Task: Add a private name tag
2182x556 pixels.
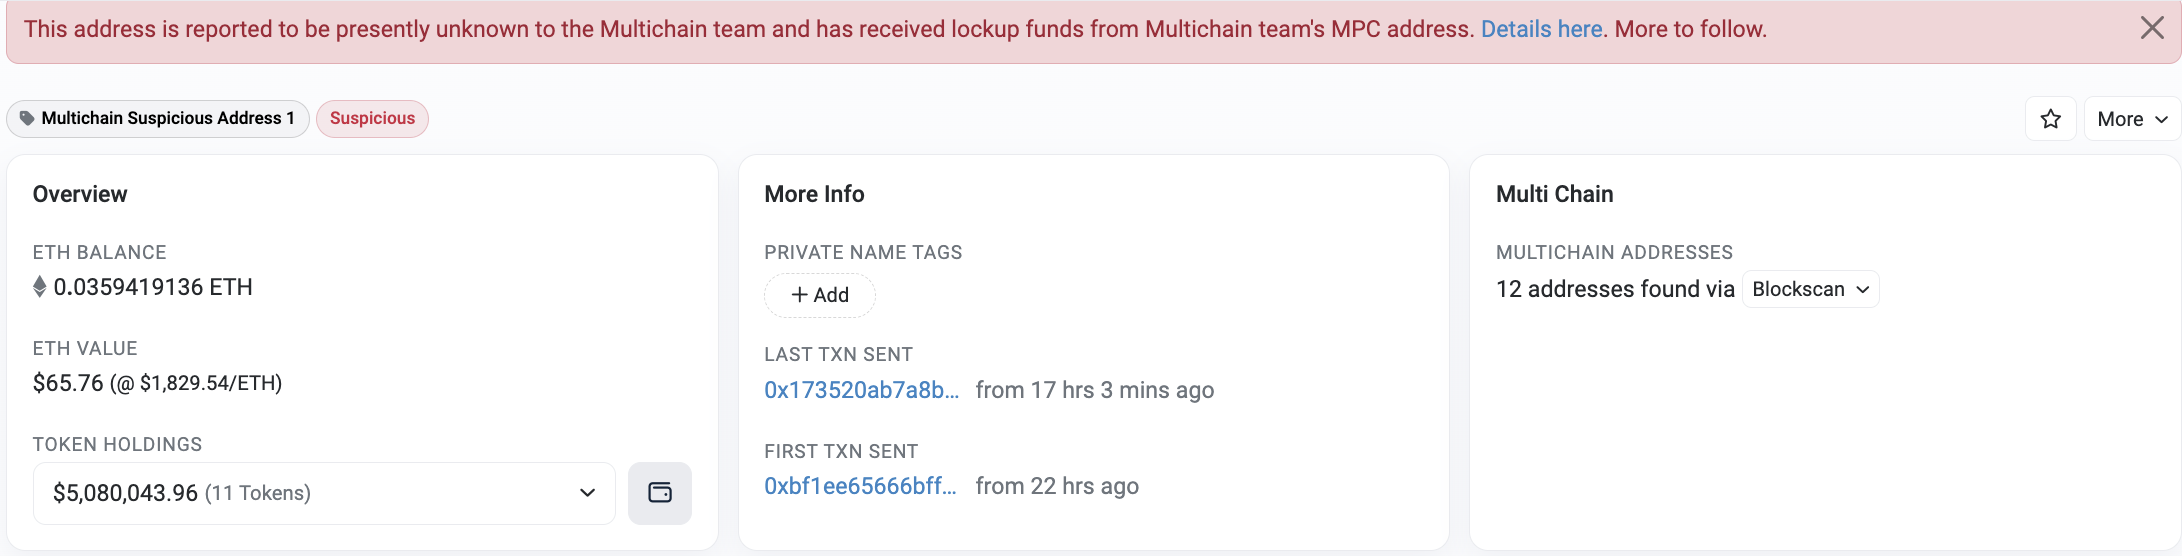Action: 820,295
